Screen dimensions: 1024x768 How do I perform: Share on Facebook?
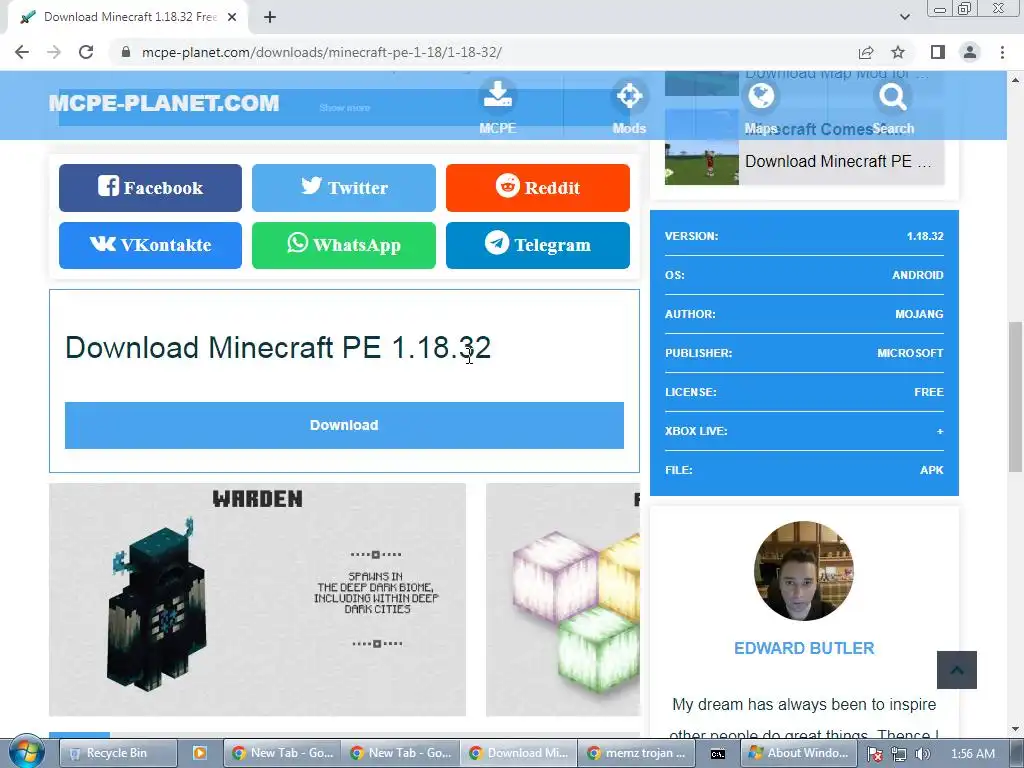tap(150, 187)
